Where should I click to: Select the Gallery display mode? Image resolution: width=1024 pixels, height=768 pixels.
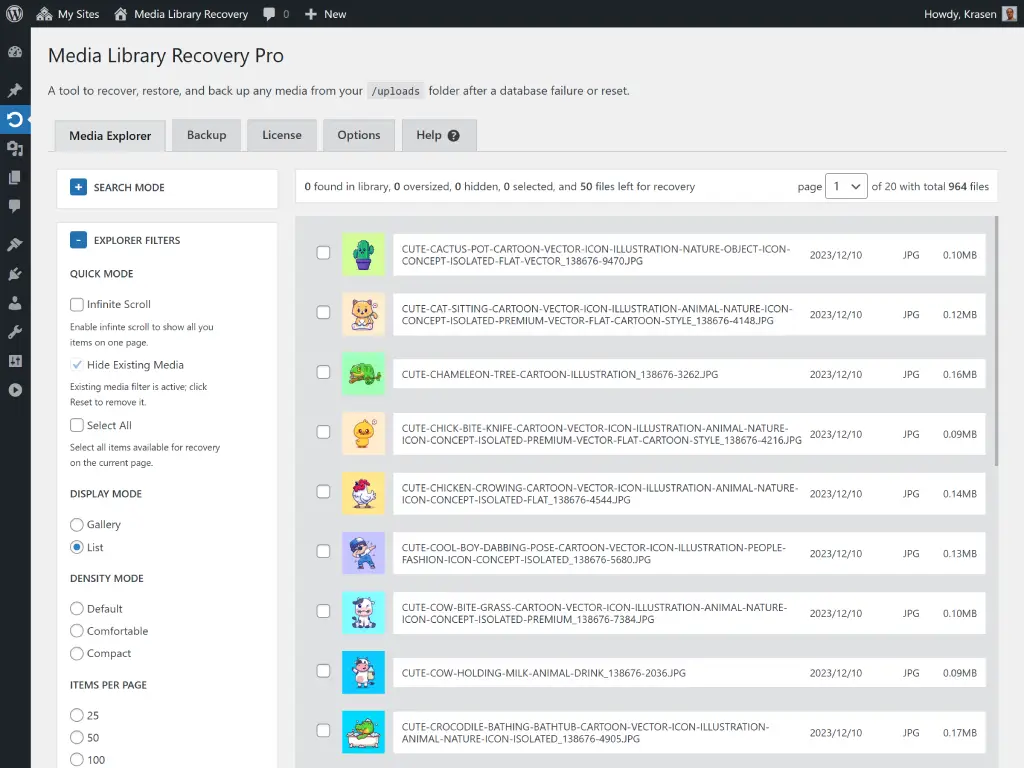click(x=77, y=524)
